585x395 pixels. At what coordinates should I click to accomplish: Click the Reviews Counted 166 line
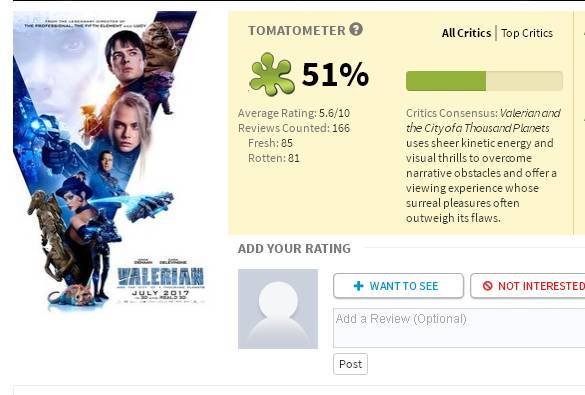coord(294,128)
